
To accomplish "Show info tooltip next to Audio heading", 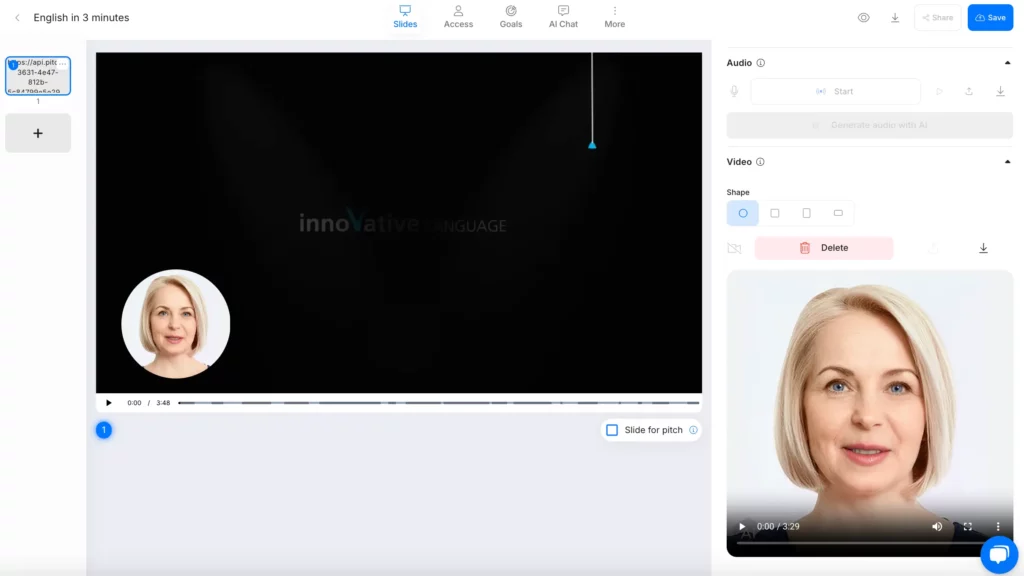I will coord(761,63).
